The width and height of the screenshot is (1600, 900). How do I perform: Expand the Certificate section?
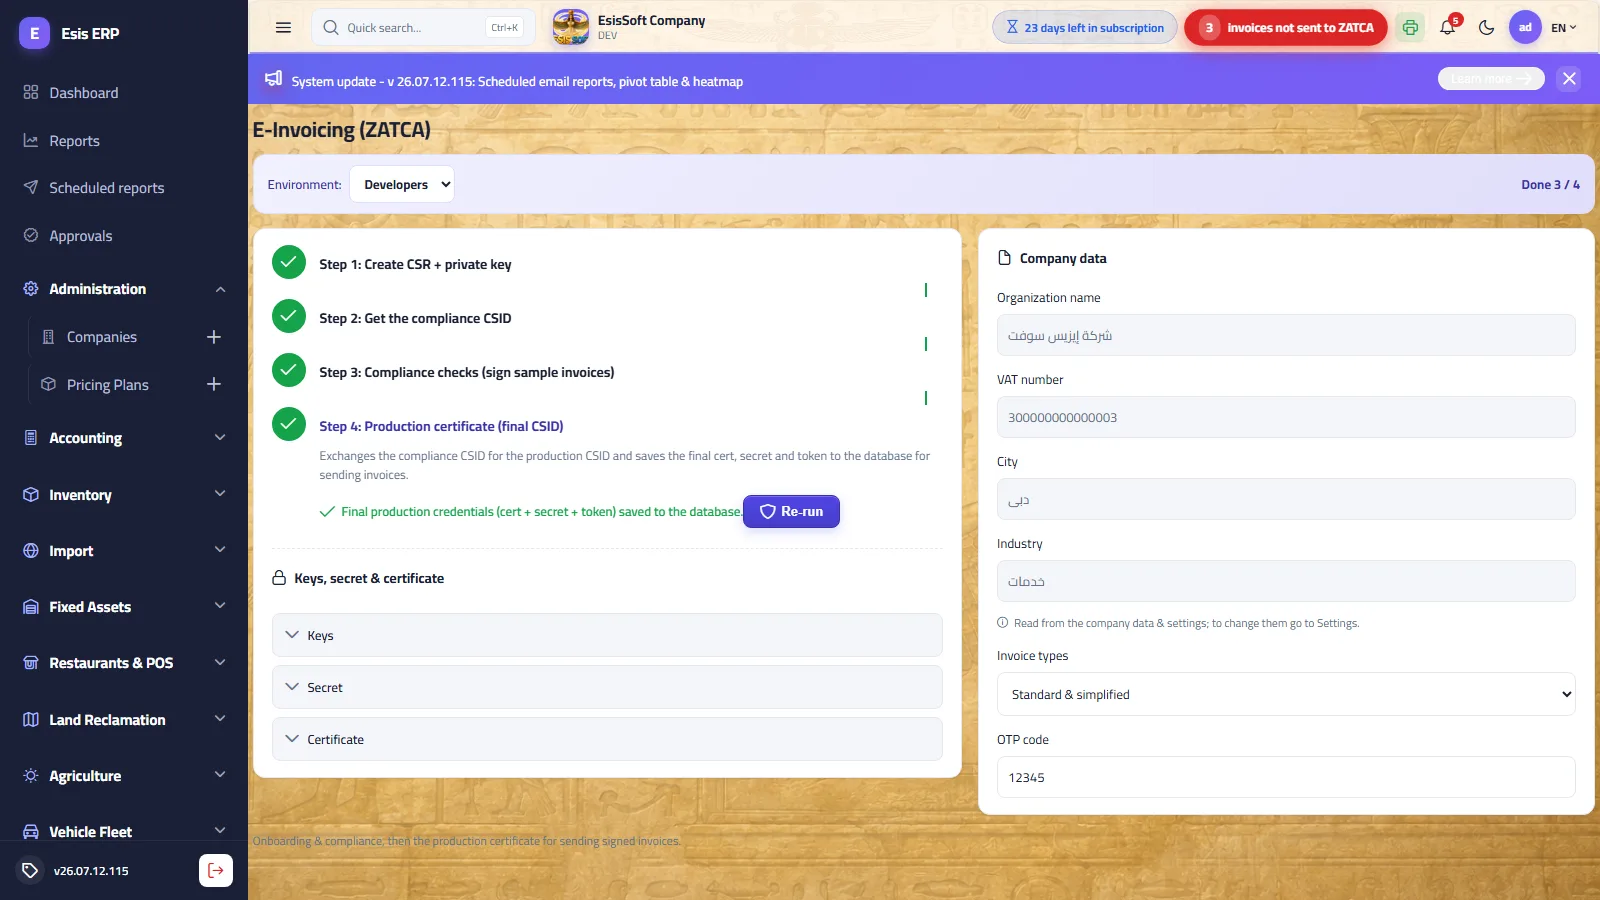pos(607,739)
